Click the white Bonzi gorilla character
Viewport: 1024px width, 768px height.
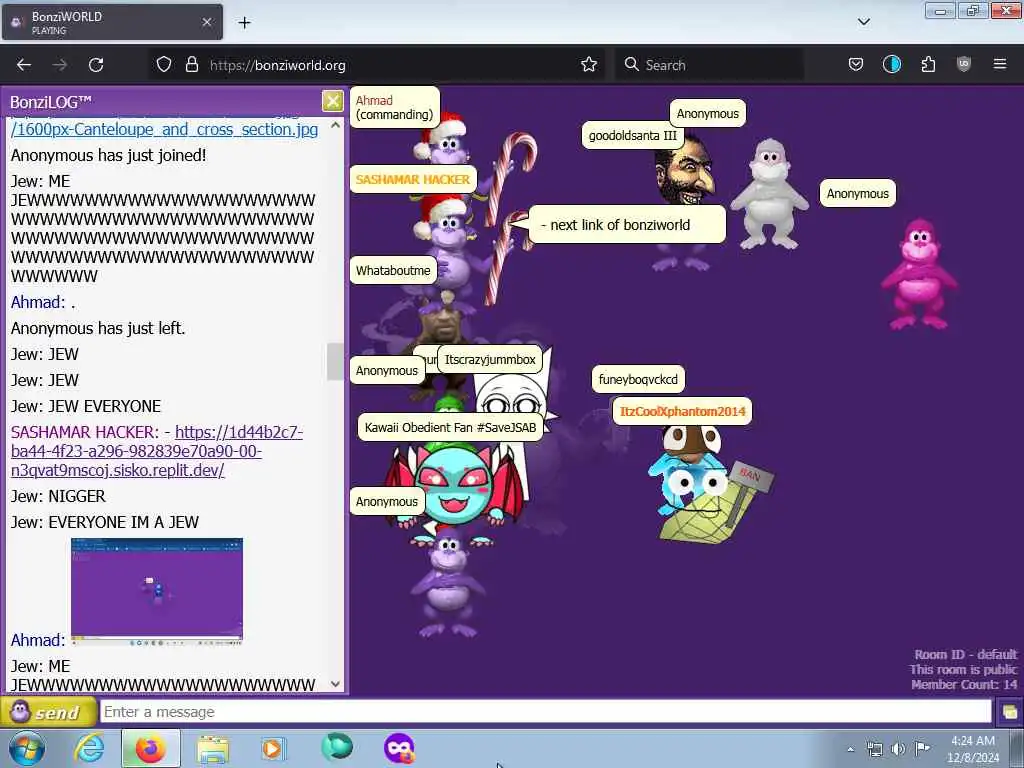point(769,194)
